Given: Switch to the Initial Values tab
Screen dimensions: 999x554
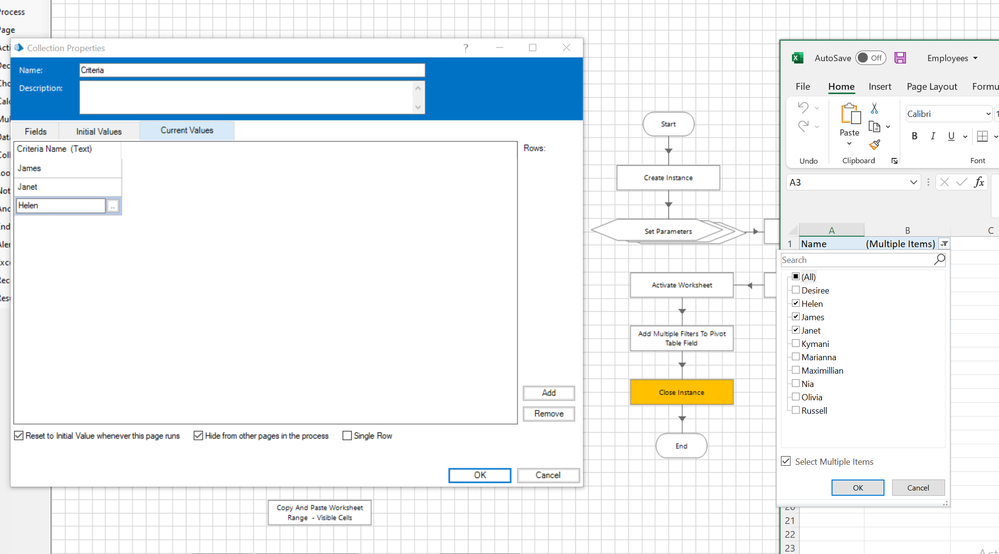Looking at the screenshot, I should 99,131.
